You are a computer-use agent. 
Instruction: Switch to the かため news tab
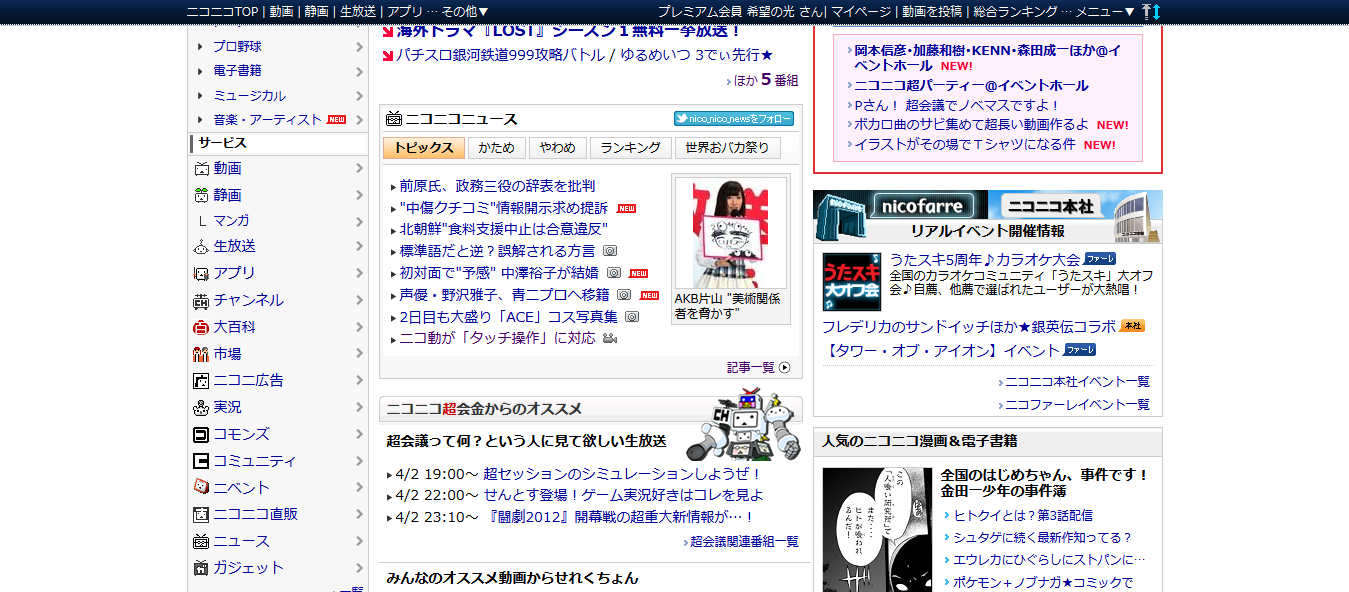pyautogui.click(x=496, y=148)
